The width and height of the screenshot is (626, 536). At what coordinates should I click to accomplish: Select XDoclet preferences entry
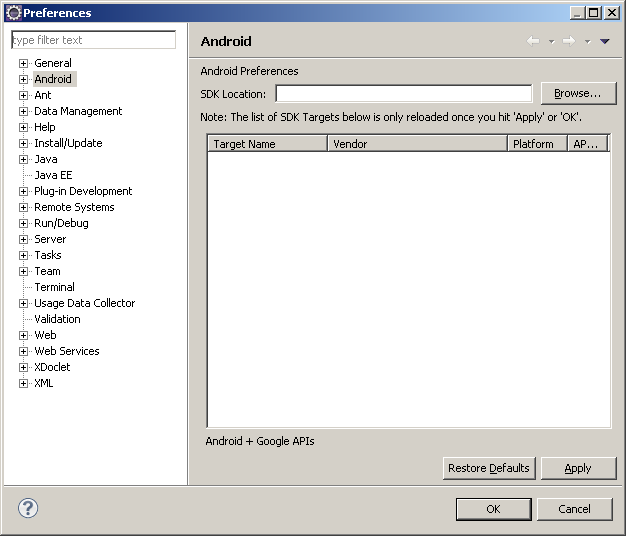(52, 367)
